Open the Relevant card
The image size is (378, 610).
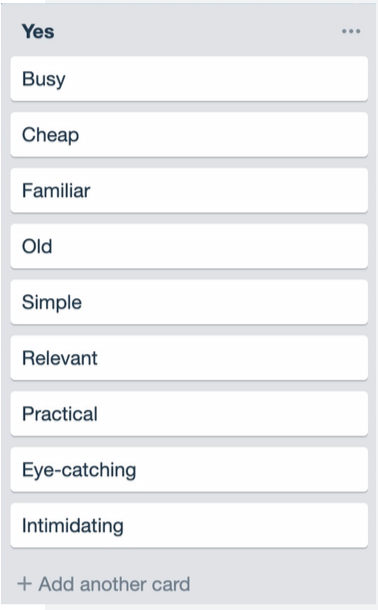click(x=189, y=358)
